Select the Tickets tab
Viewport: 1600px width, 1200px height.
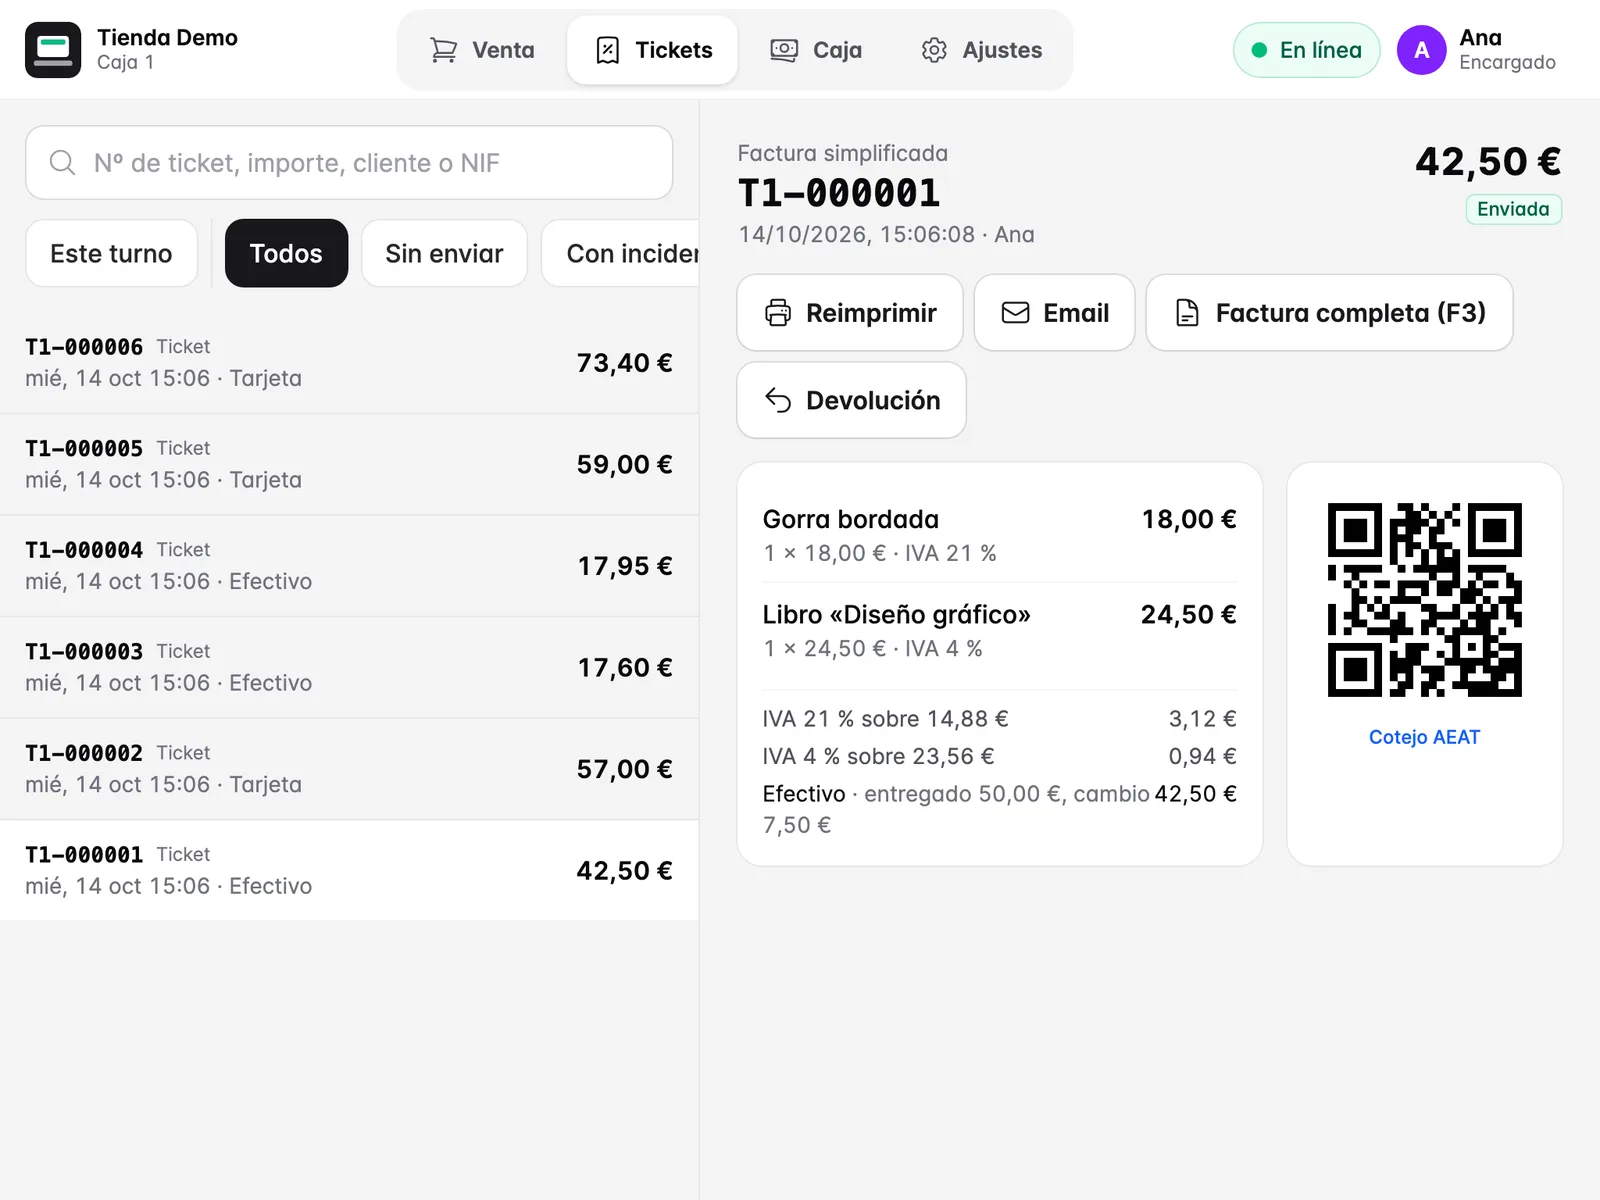(x=653, y=50)
